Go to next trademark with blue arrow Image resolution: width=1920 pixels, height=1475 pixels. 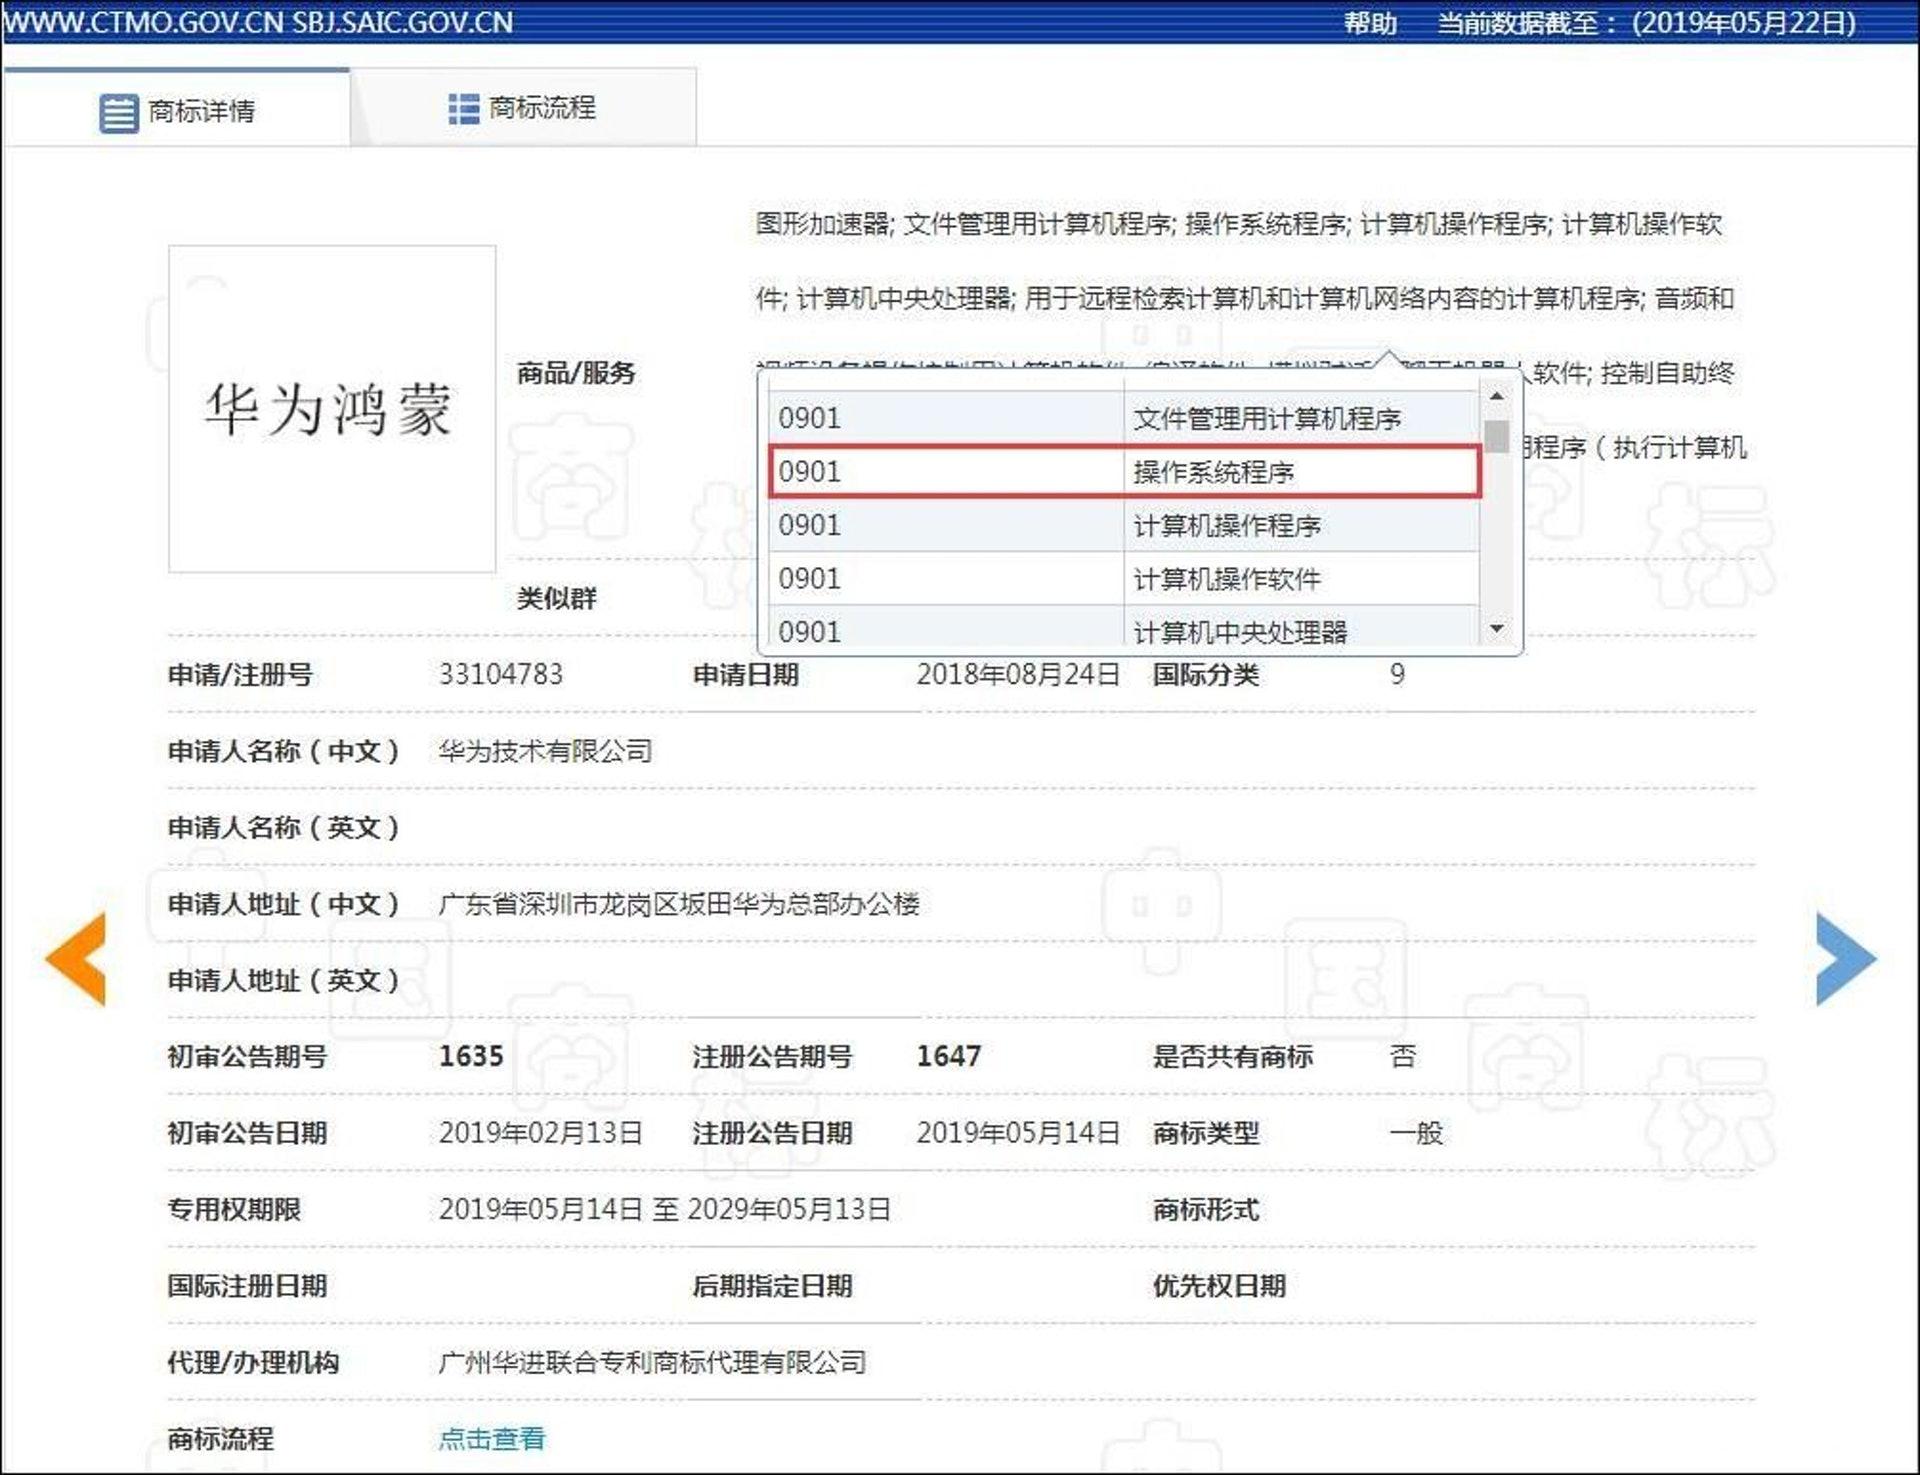point(1846,958)
